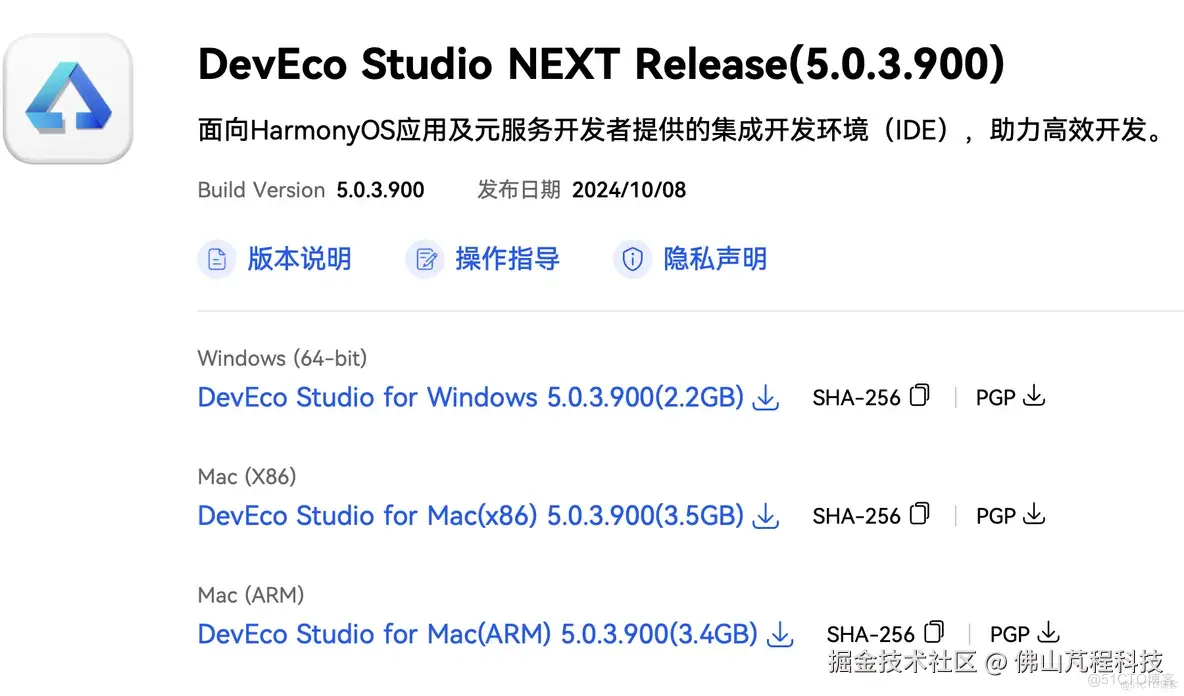Download PGP signature for Windows build
This screenshot has height=696, width=1184.
pos(1034,396)
